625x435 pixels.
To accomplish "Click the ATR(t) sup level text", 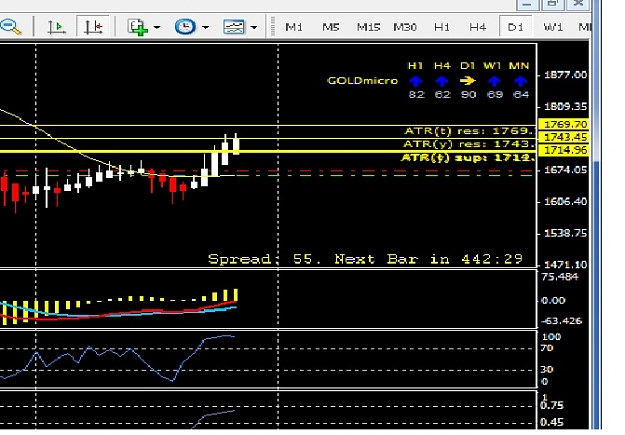I will pyautogui.click(x=467, y=158).
